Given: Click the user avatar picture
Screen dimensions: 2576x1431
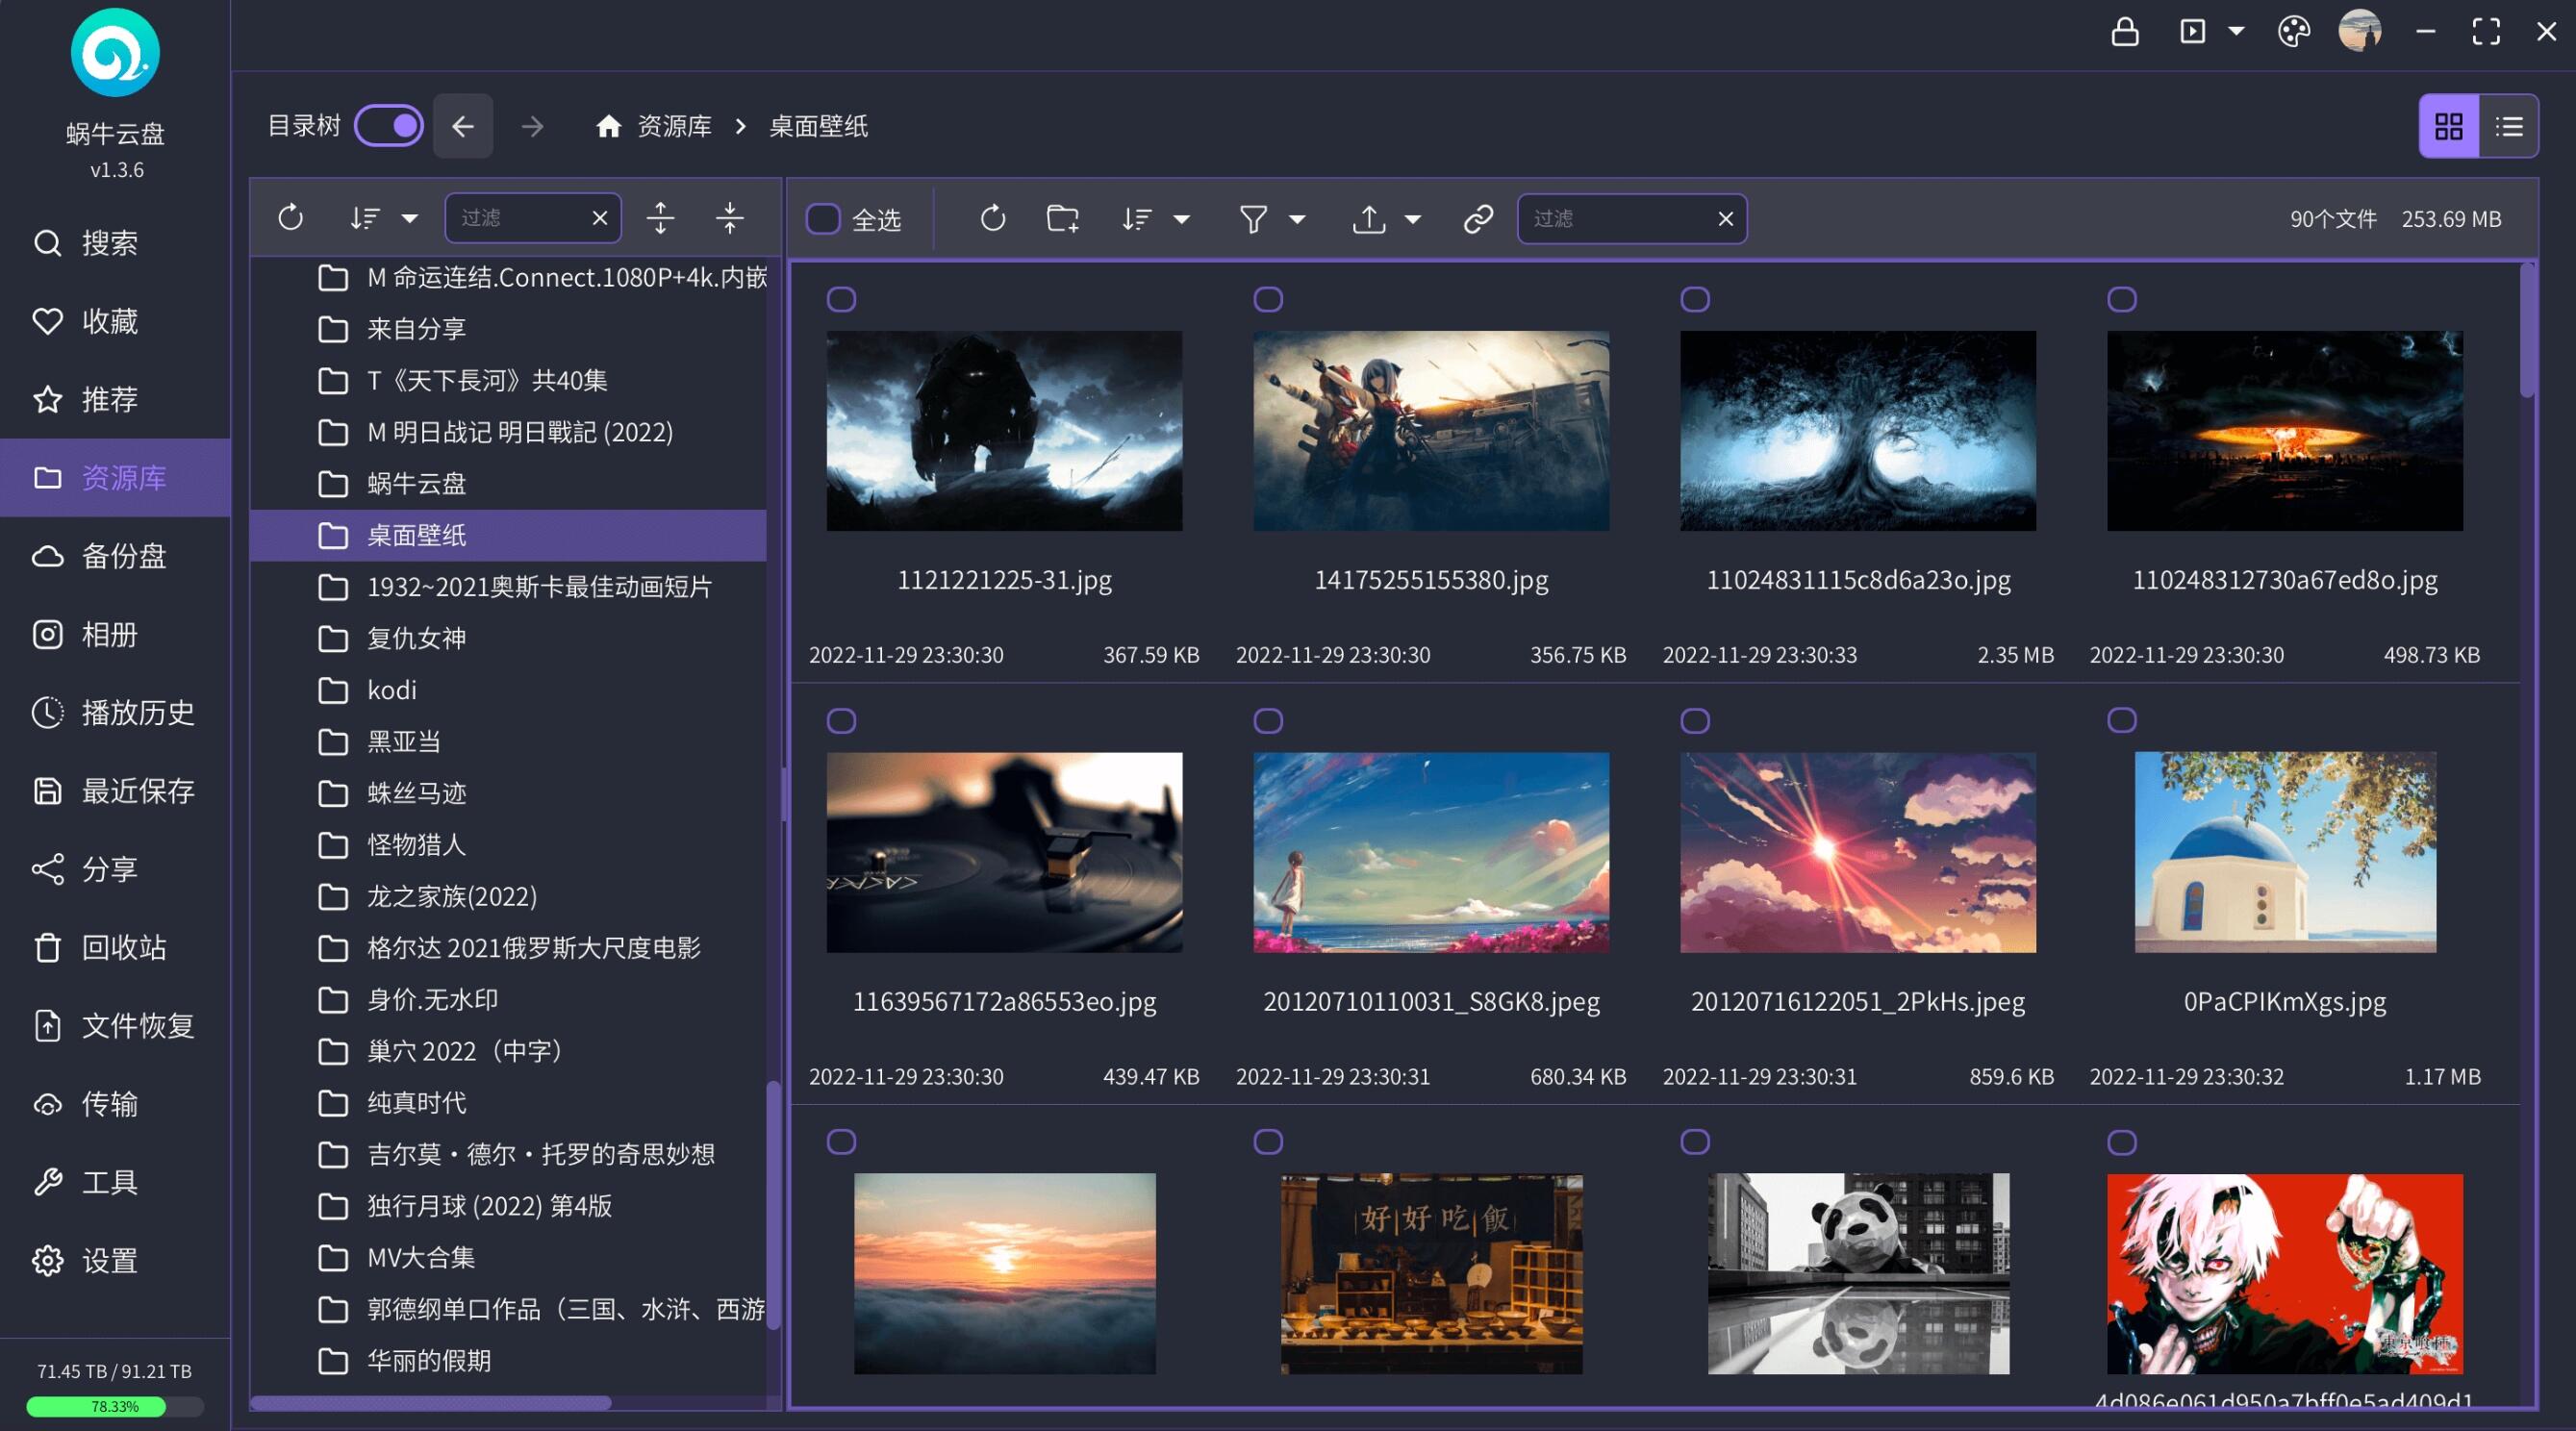Looking at the screenshot, I should [x=2359, y=31].
